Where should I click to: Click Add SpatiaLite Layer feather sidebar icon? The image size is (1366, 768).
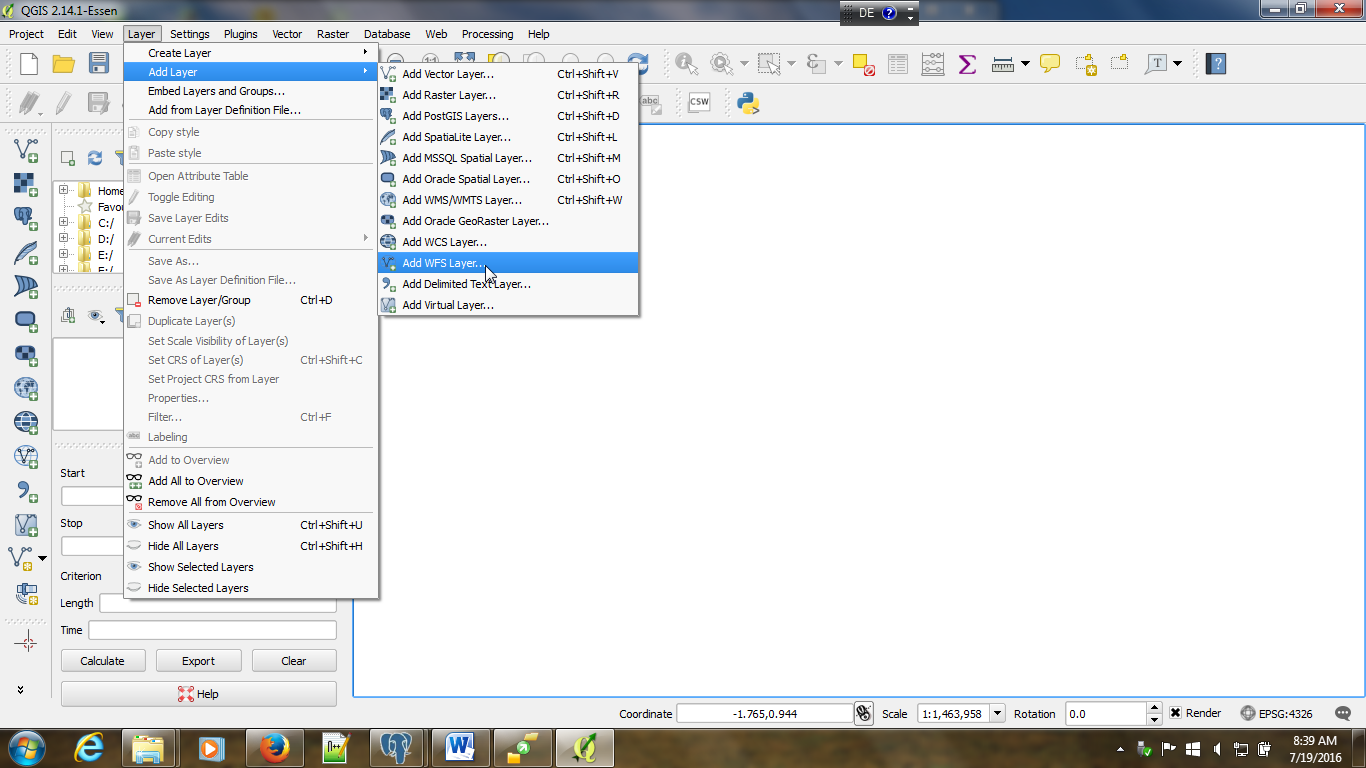pyautogui.click(x=26, y=251)
